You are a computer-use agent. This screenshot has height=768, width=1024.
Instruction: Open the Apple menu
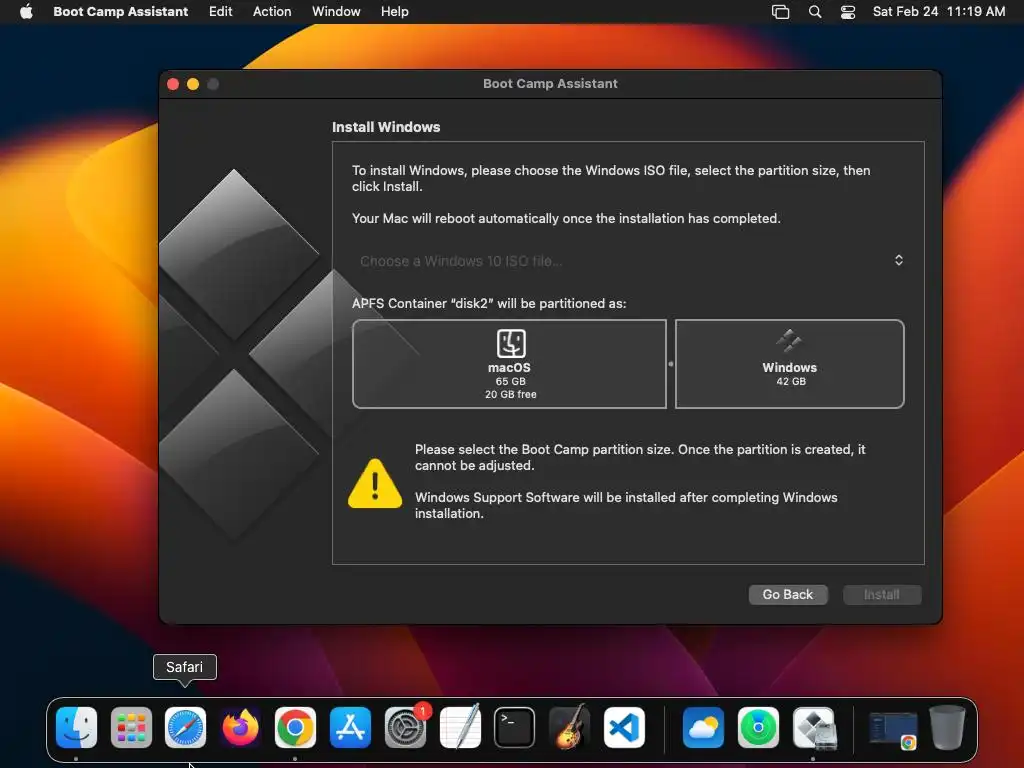pos(26,11)
